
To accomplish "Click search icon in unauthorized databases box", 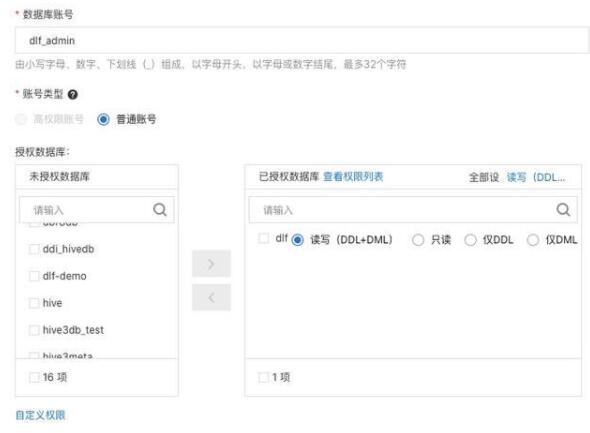I will (160, 210).
